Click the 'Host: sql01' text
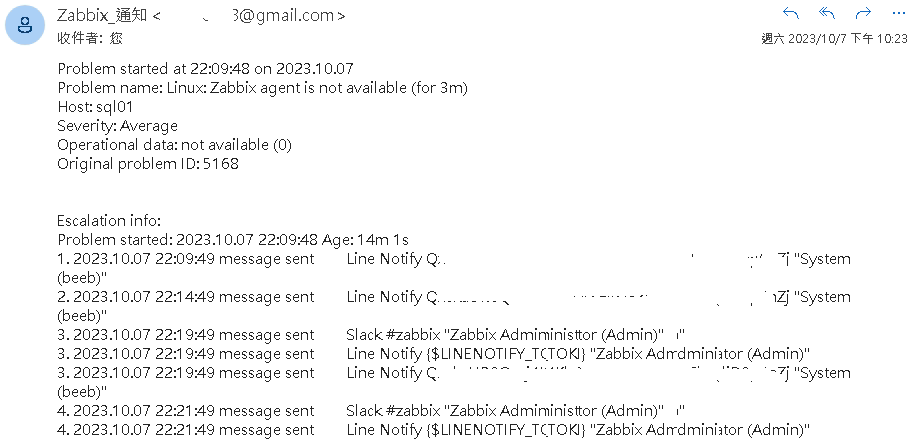The height and width of the screenshot is (441, 920). point(95,107)
